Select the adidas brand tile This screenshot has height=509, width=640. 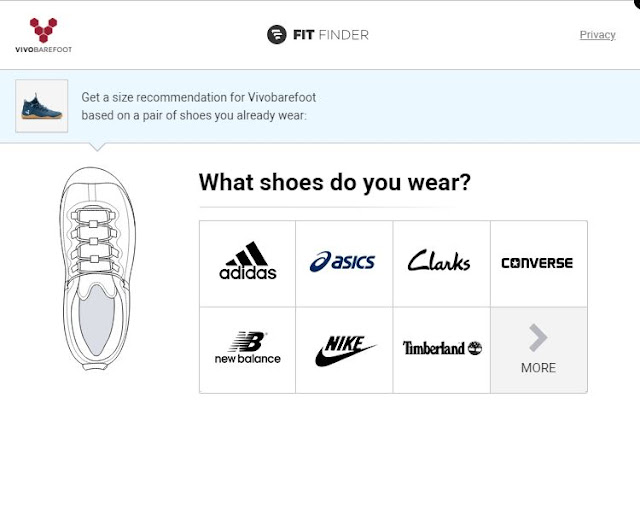(x=248, y=263)
